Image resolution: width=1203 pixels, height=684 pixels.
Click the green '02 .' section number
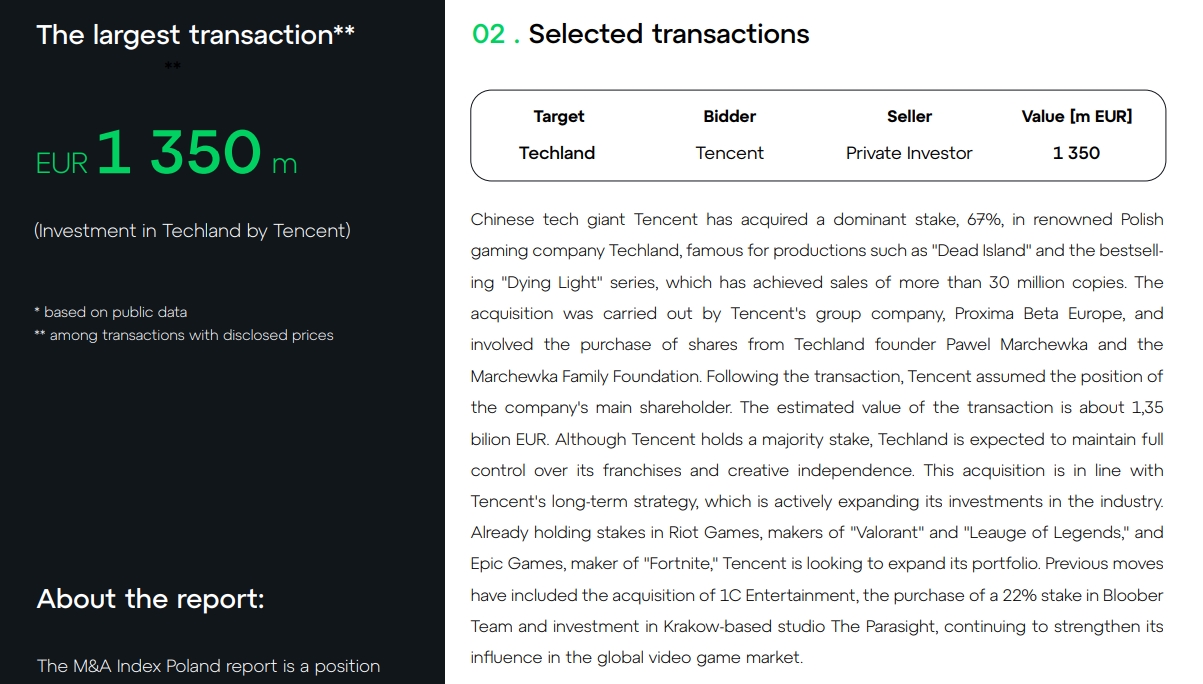point(496,34)
